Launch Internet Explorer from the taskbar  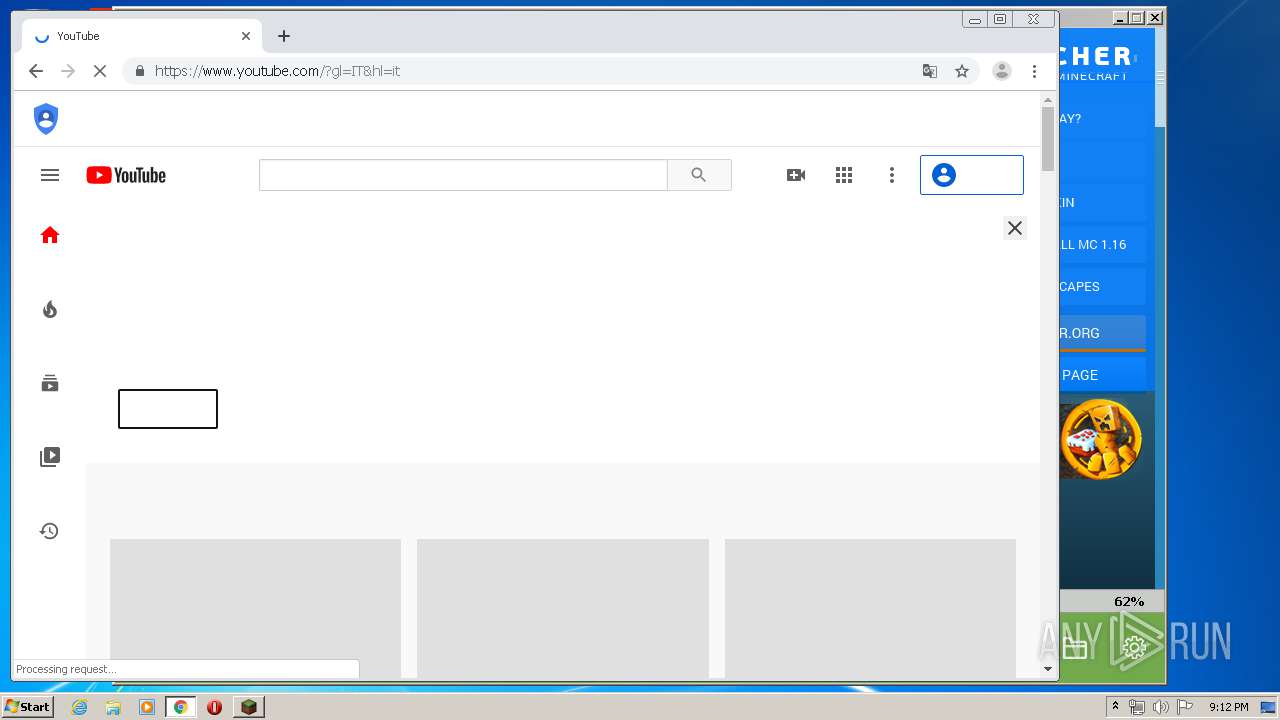click(80, 707)
